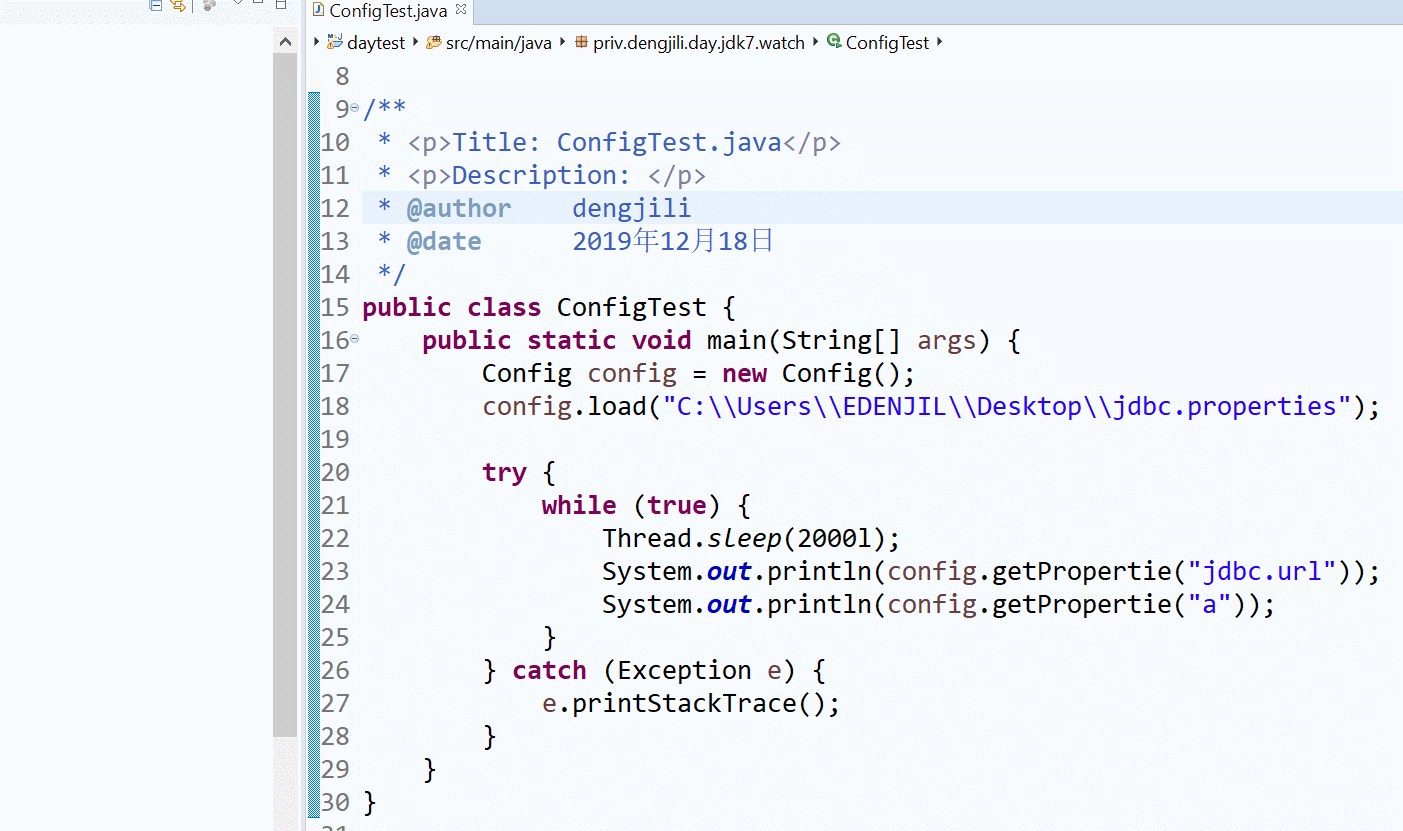Click "Exception" on line 26

click(x=684, y=670)
